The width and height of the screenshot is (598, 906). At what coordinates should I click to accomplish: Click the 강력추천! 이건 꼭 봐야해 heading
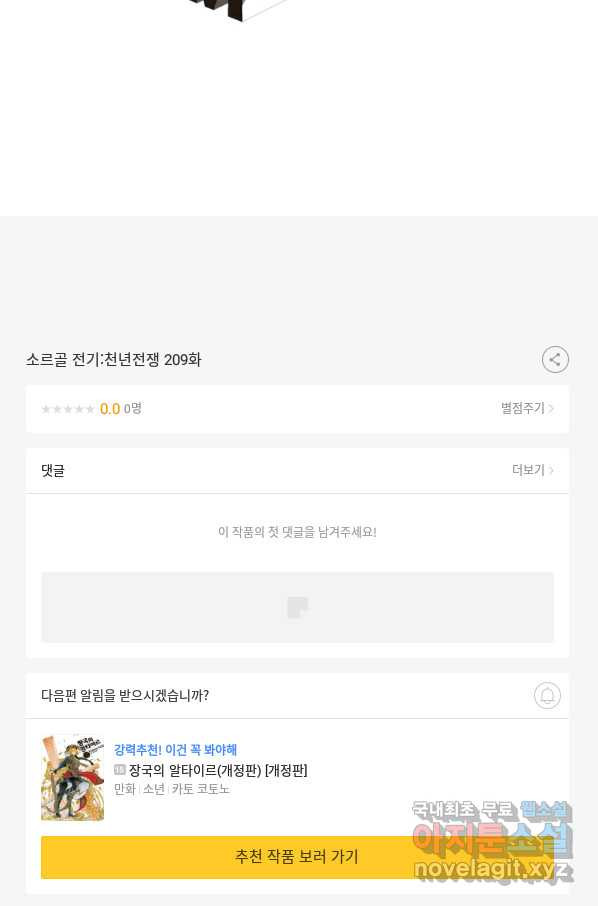(176, 750)
